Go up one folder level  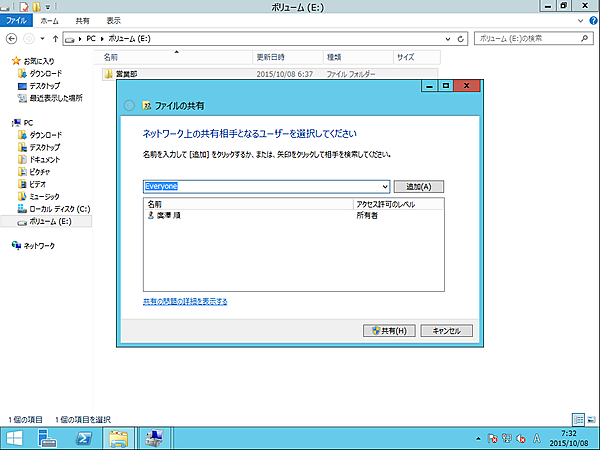(x=55, y=39)
